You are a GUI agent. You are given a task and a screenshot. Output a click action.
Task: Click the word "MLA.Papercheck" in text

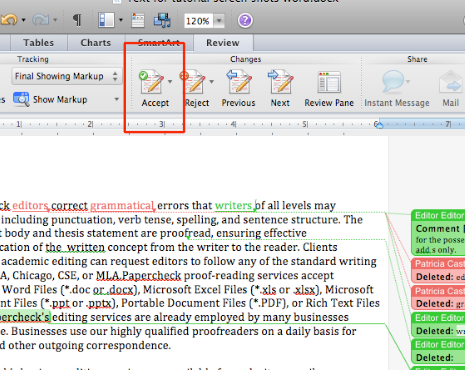(x=138, y=275)
